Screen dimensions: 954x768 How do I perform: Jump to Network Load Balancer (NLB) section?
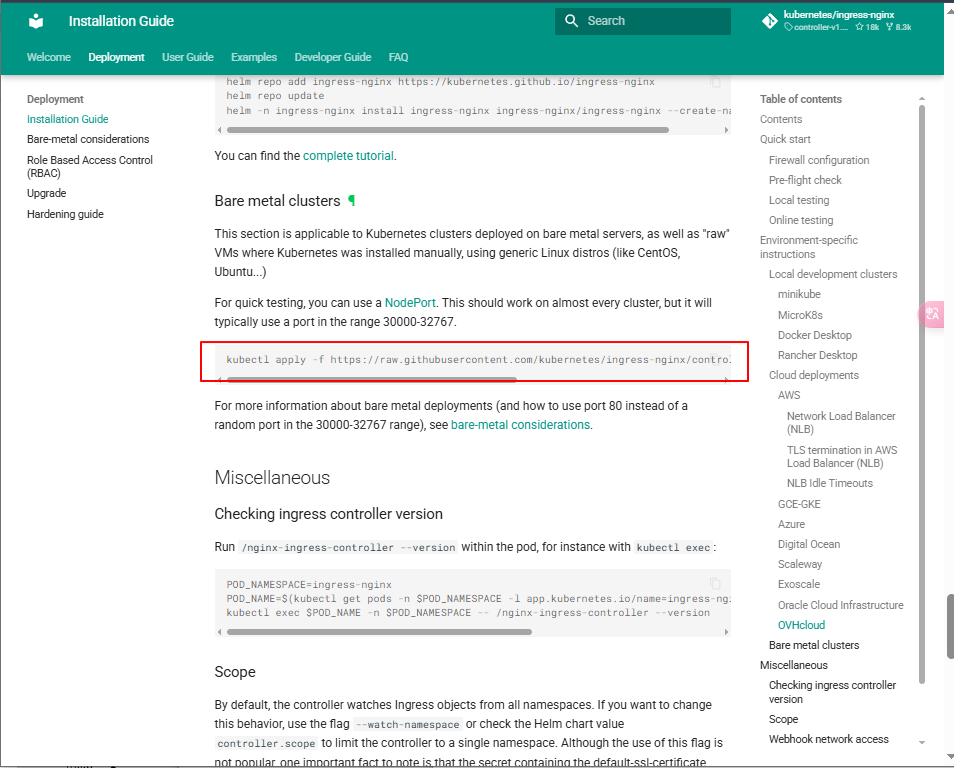pos(841,422)
